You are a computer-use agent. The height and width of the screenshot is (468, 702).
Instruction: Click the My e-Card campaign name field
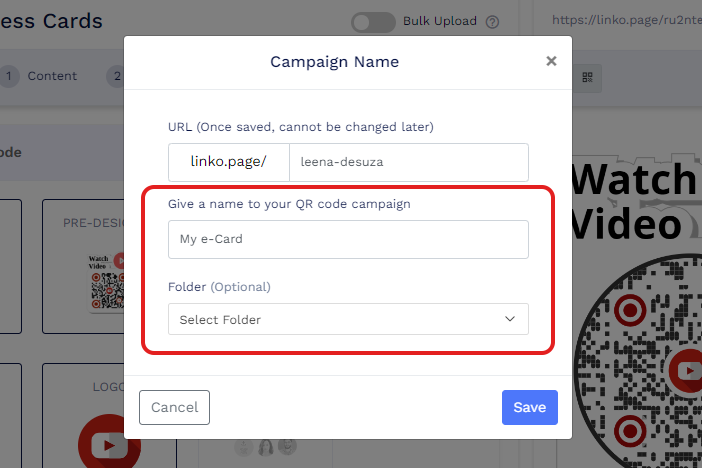pos(348,239)
